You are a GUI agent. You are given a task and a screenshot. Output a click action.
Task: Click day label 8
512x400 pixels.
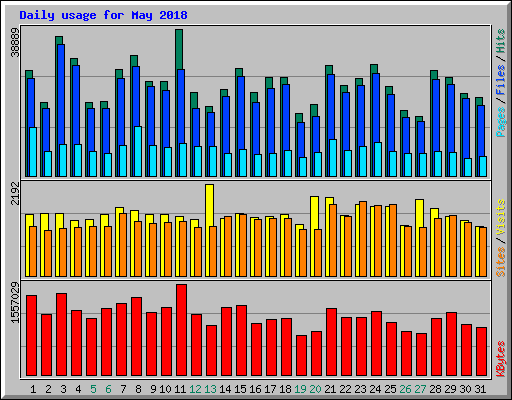pyautogui.click(x=138, y=389)
